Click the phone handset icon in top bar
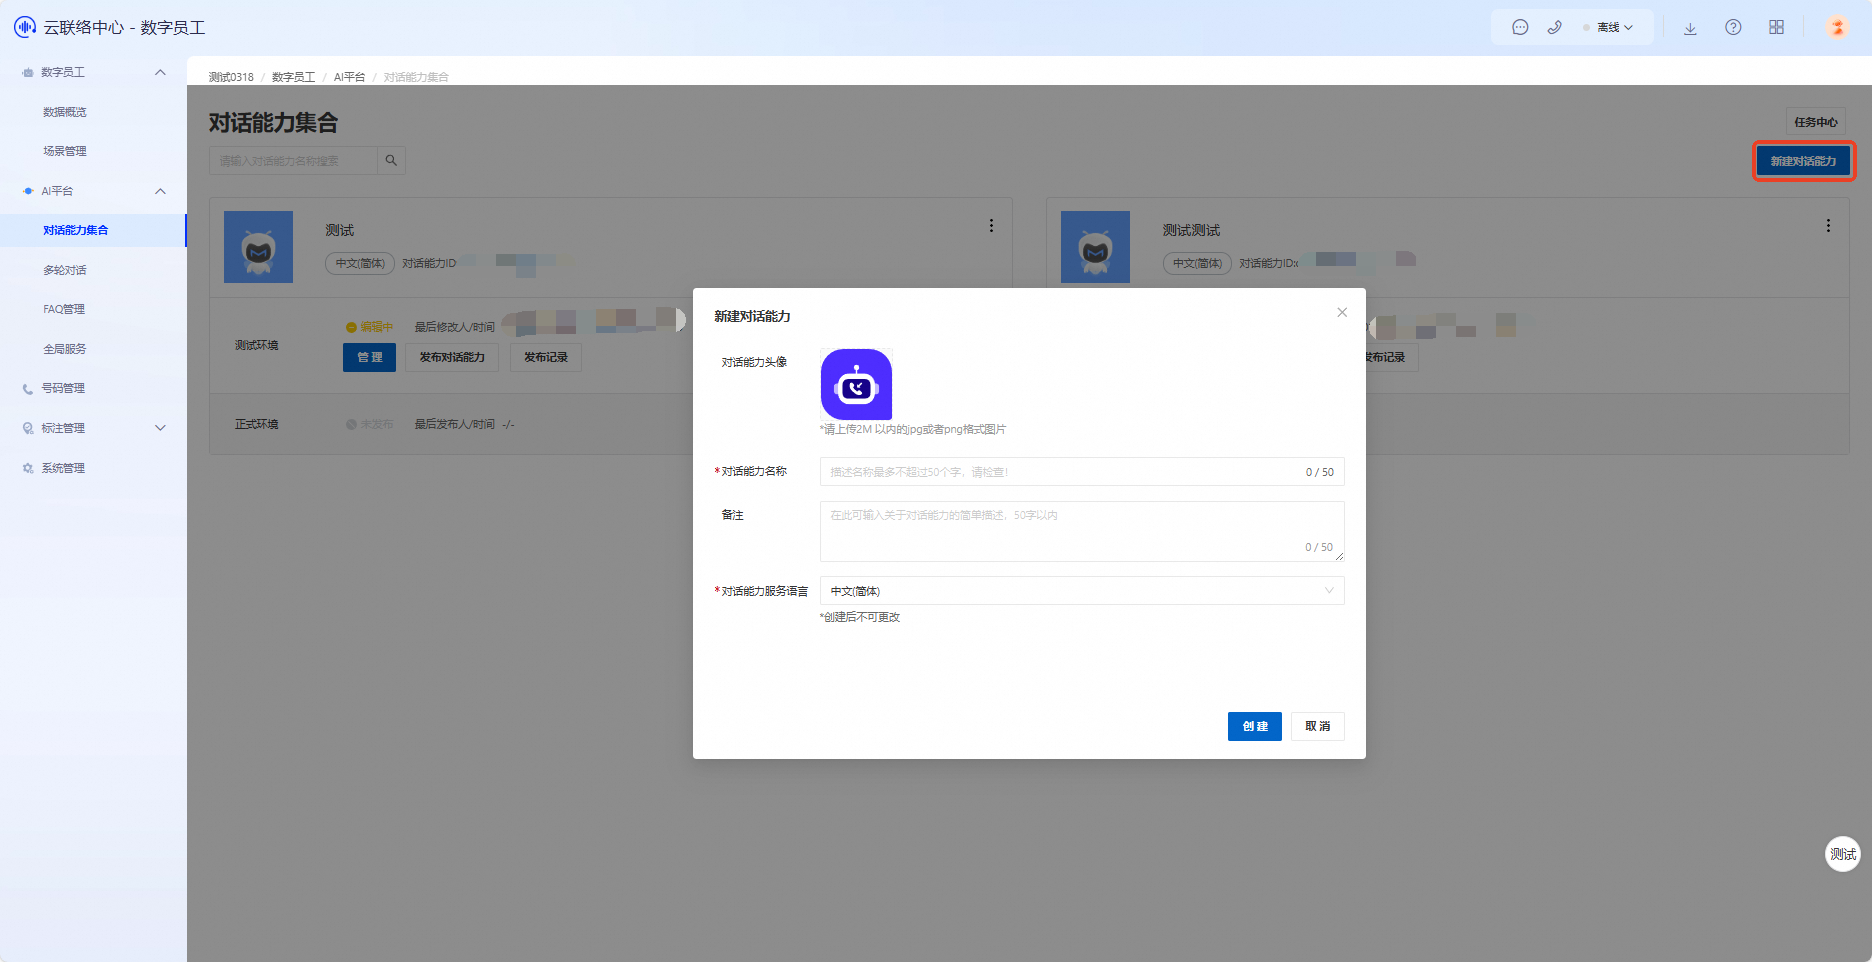This screenshot has width=1872, height=962. point(1554,28)
